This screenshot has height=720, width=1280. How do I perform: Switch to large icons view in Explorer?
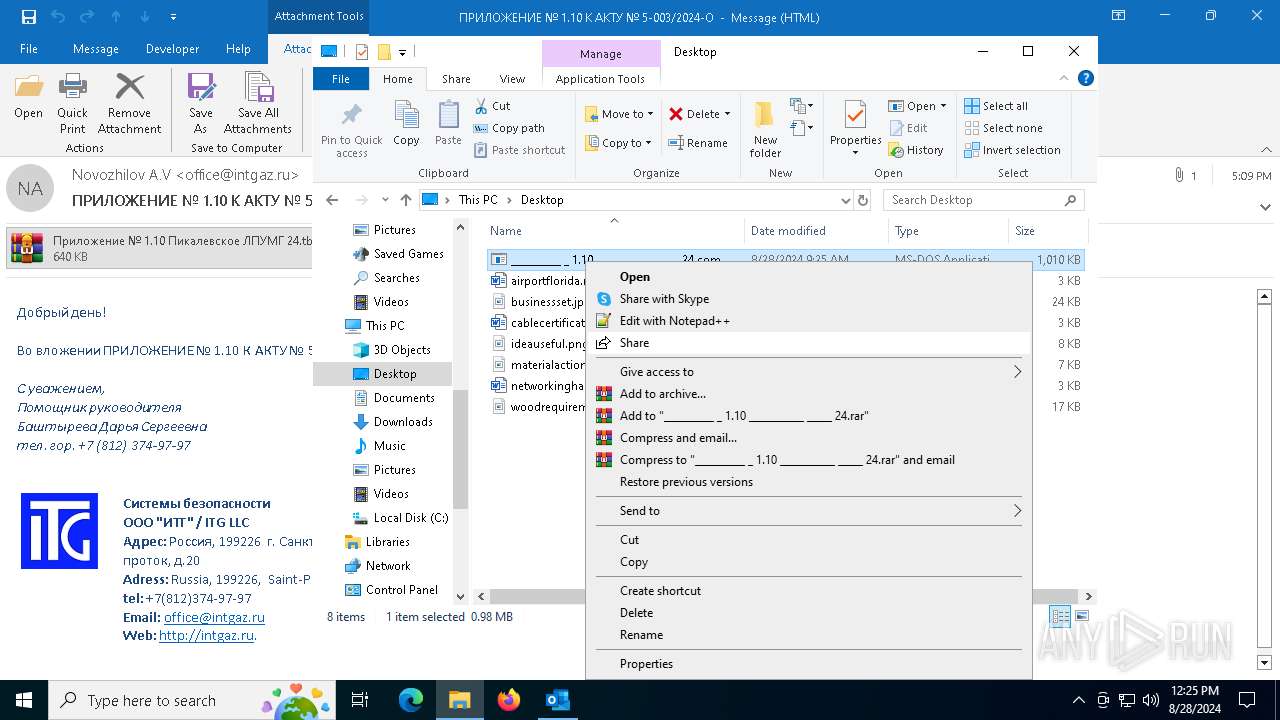pyautogui.click(x=1081, y=617)
